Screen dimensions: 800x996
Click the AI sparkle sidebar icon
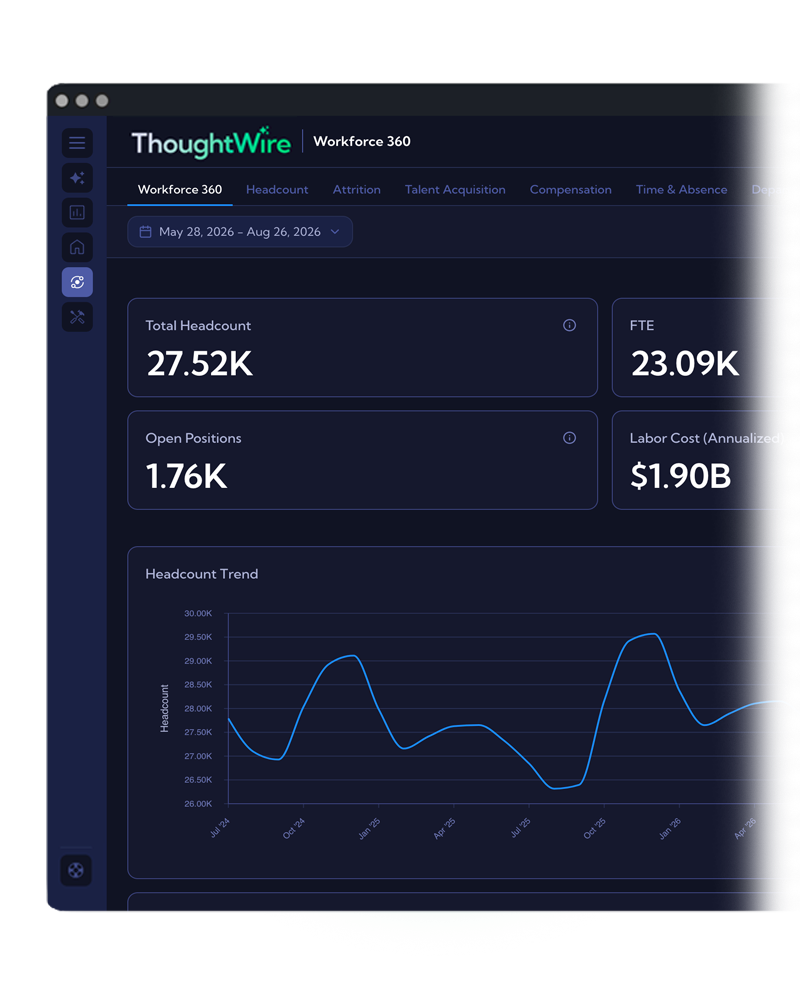[x=78, y=178]
